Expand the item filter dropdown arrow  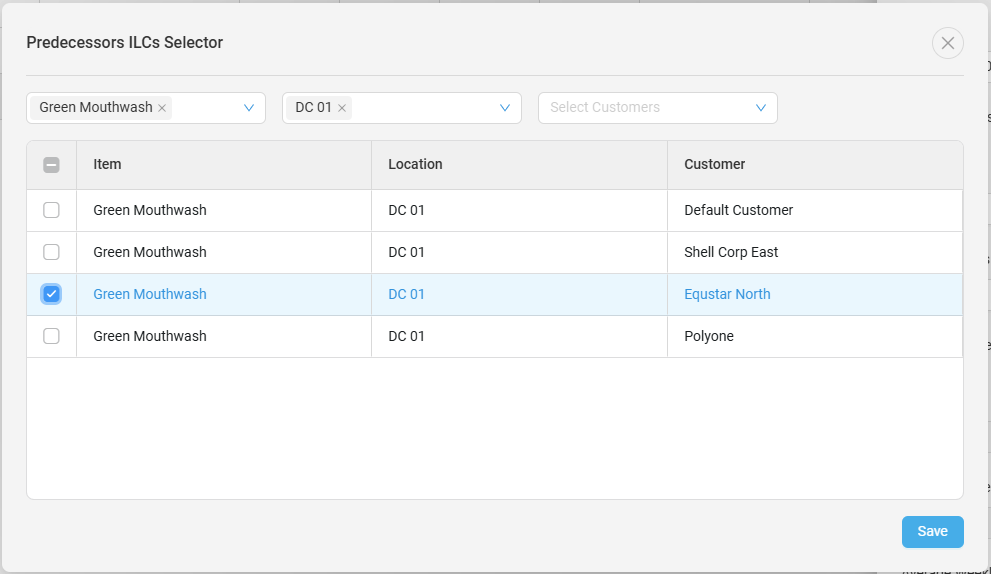(249, 108)
